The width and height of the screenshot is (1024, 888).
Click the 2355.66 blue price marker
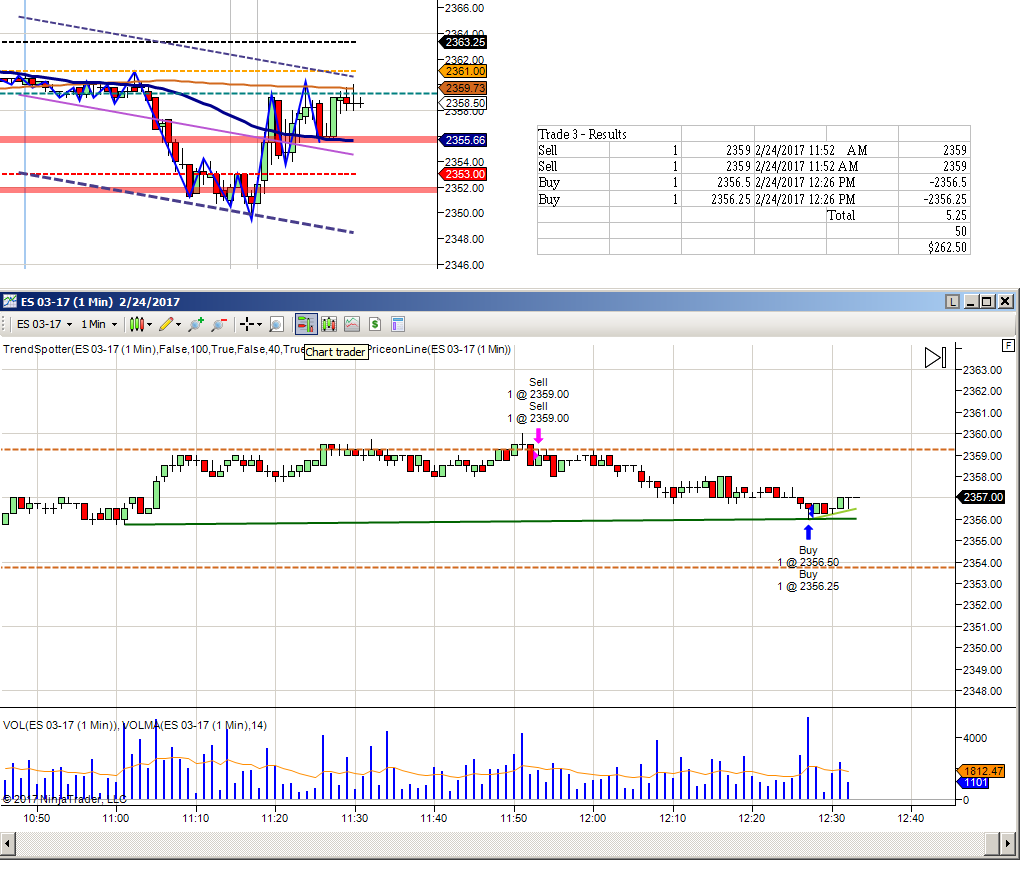tap(462, 140)
